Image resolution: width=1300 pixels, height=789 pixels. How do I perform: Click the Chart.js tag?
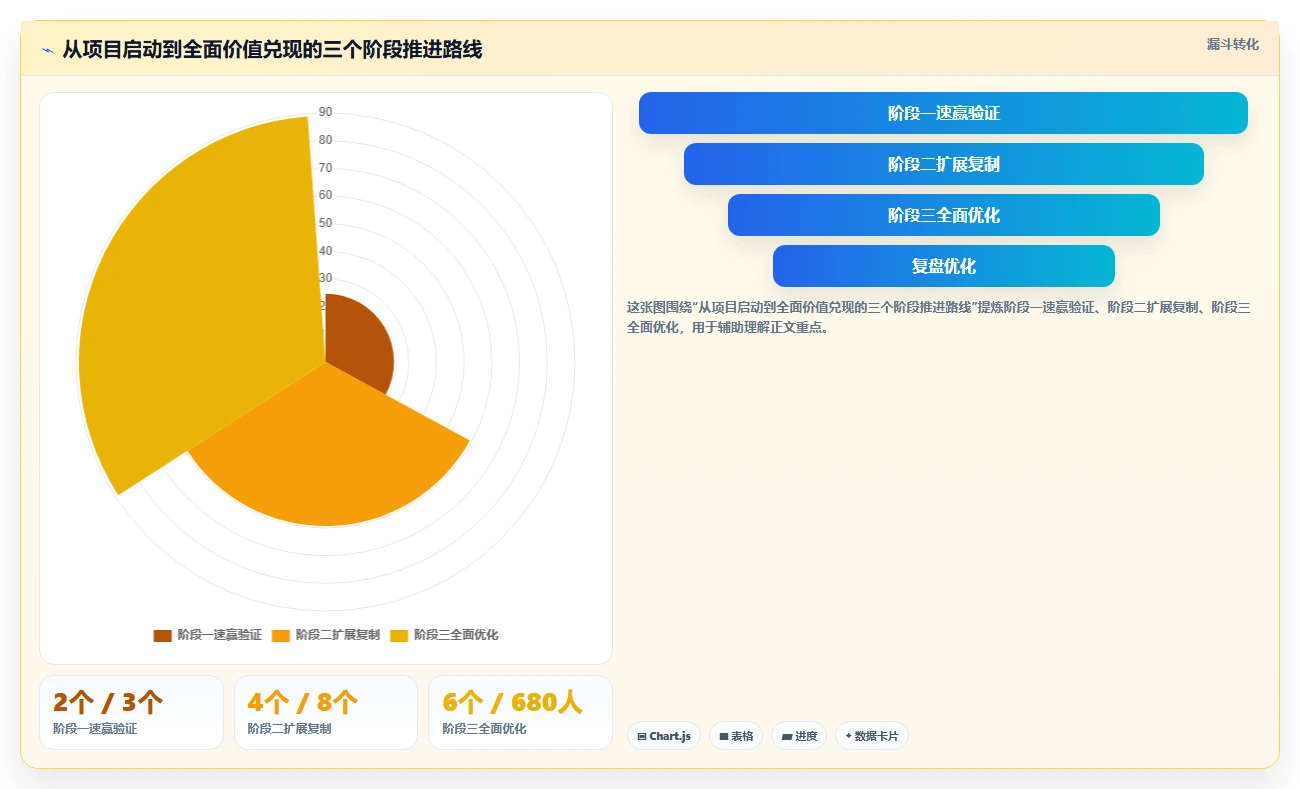coord(664,736)
